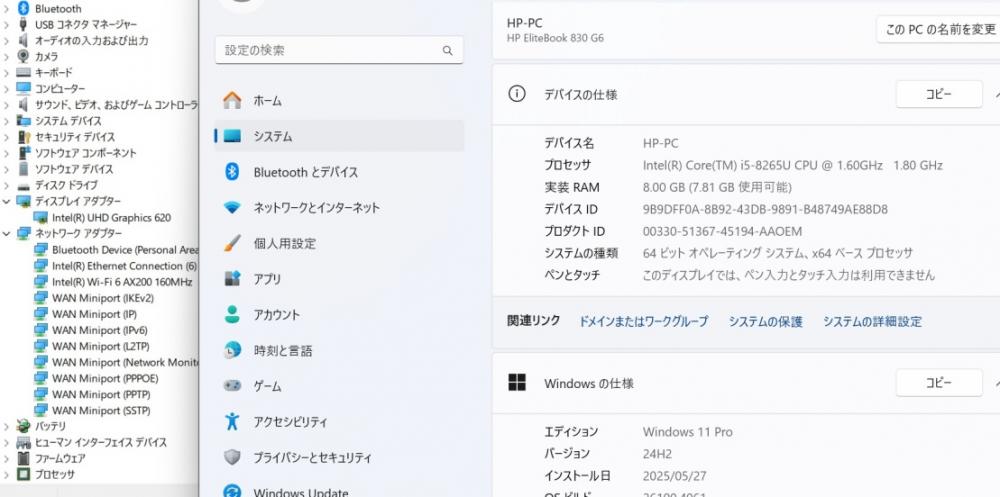Click the コンピューター device icon
The width and height of the screenshot is (1000, 497).
(24, 88)
